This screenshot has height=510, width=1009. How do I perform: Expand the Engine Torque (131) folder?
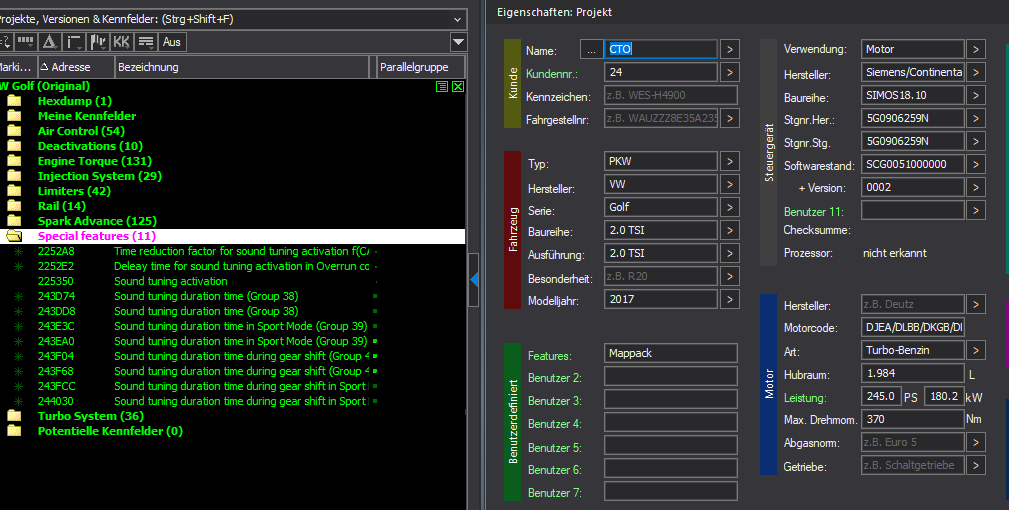point(14,161)
